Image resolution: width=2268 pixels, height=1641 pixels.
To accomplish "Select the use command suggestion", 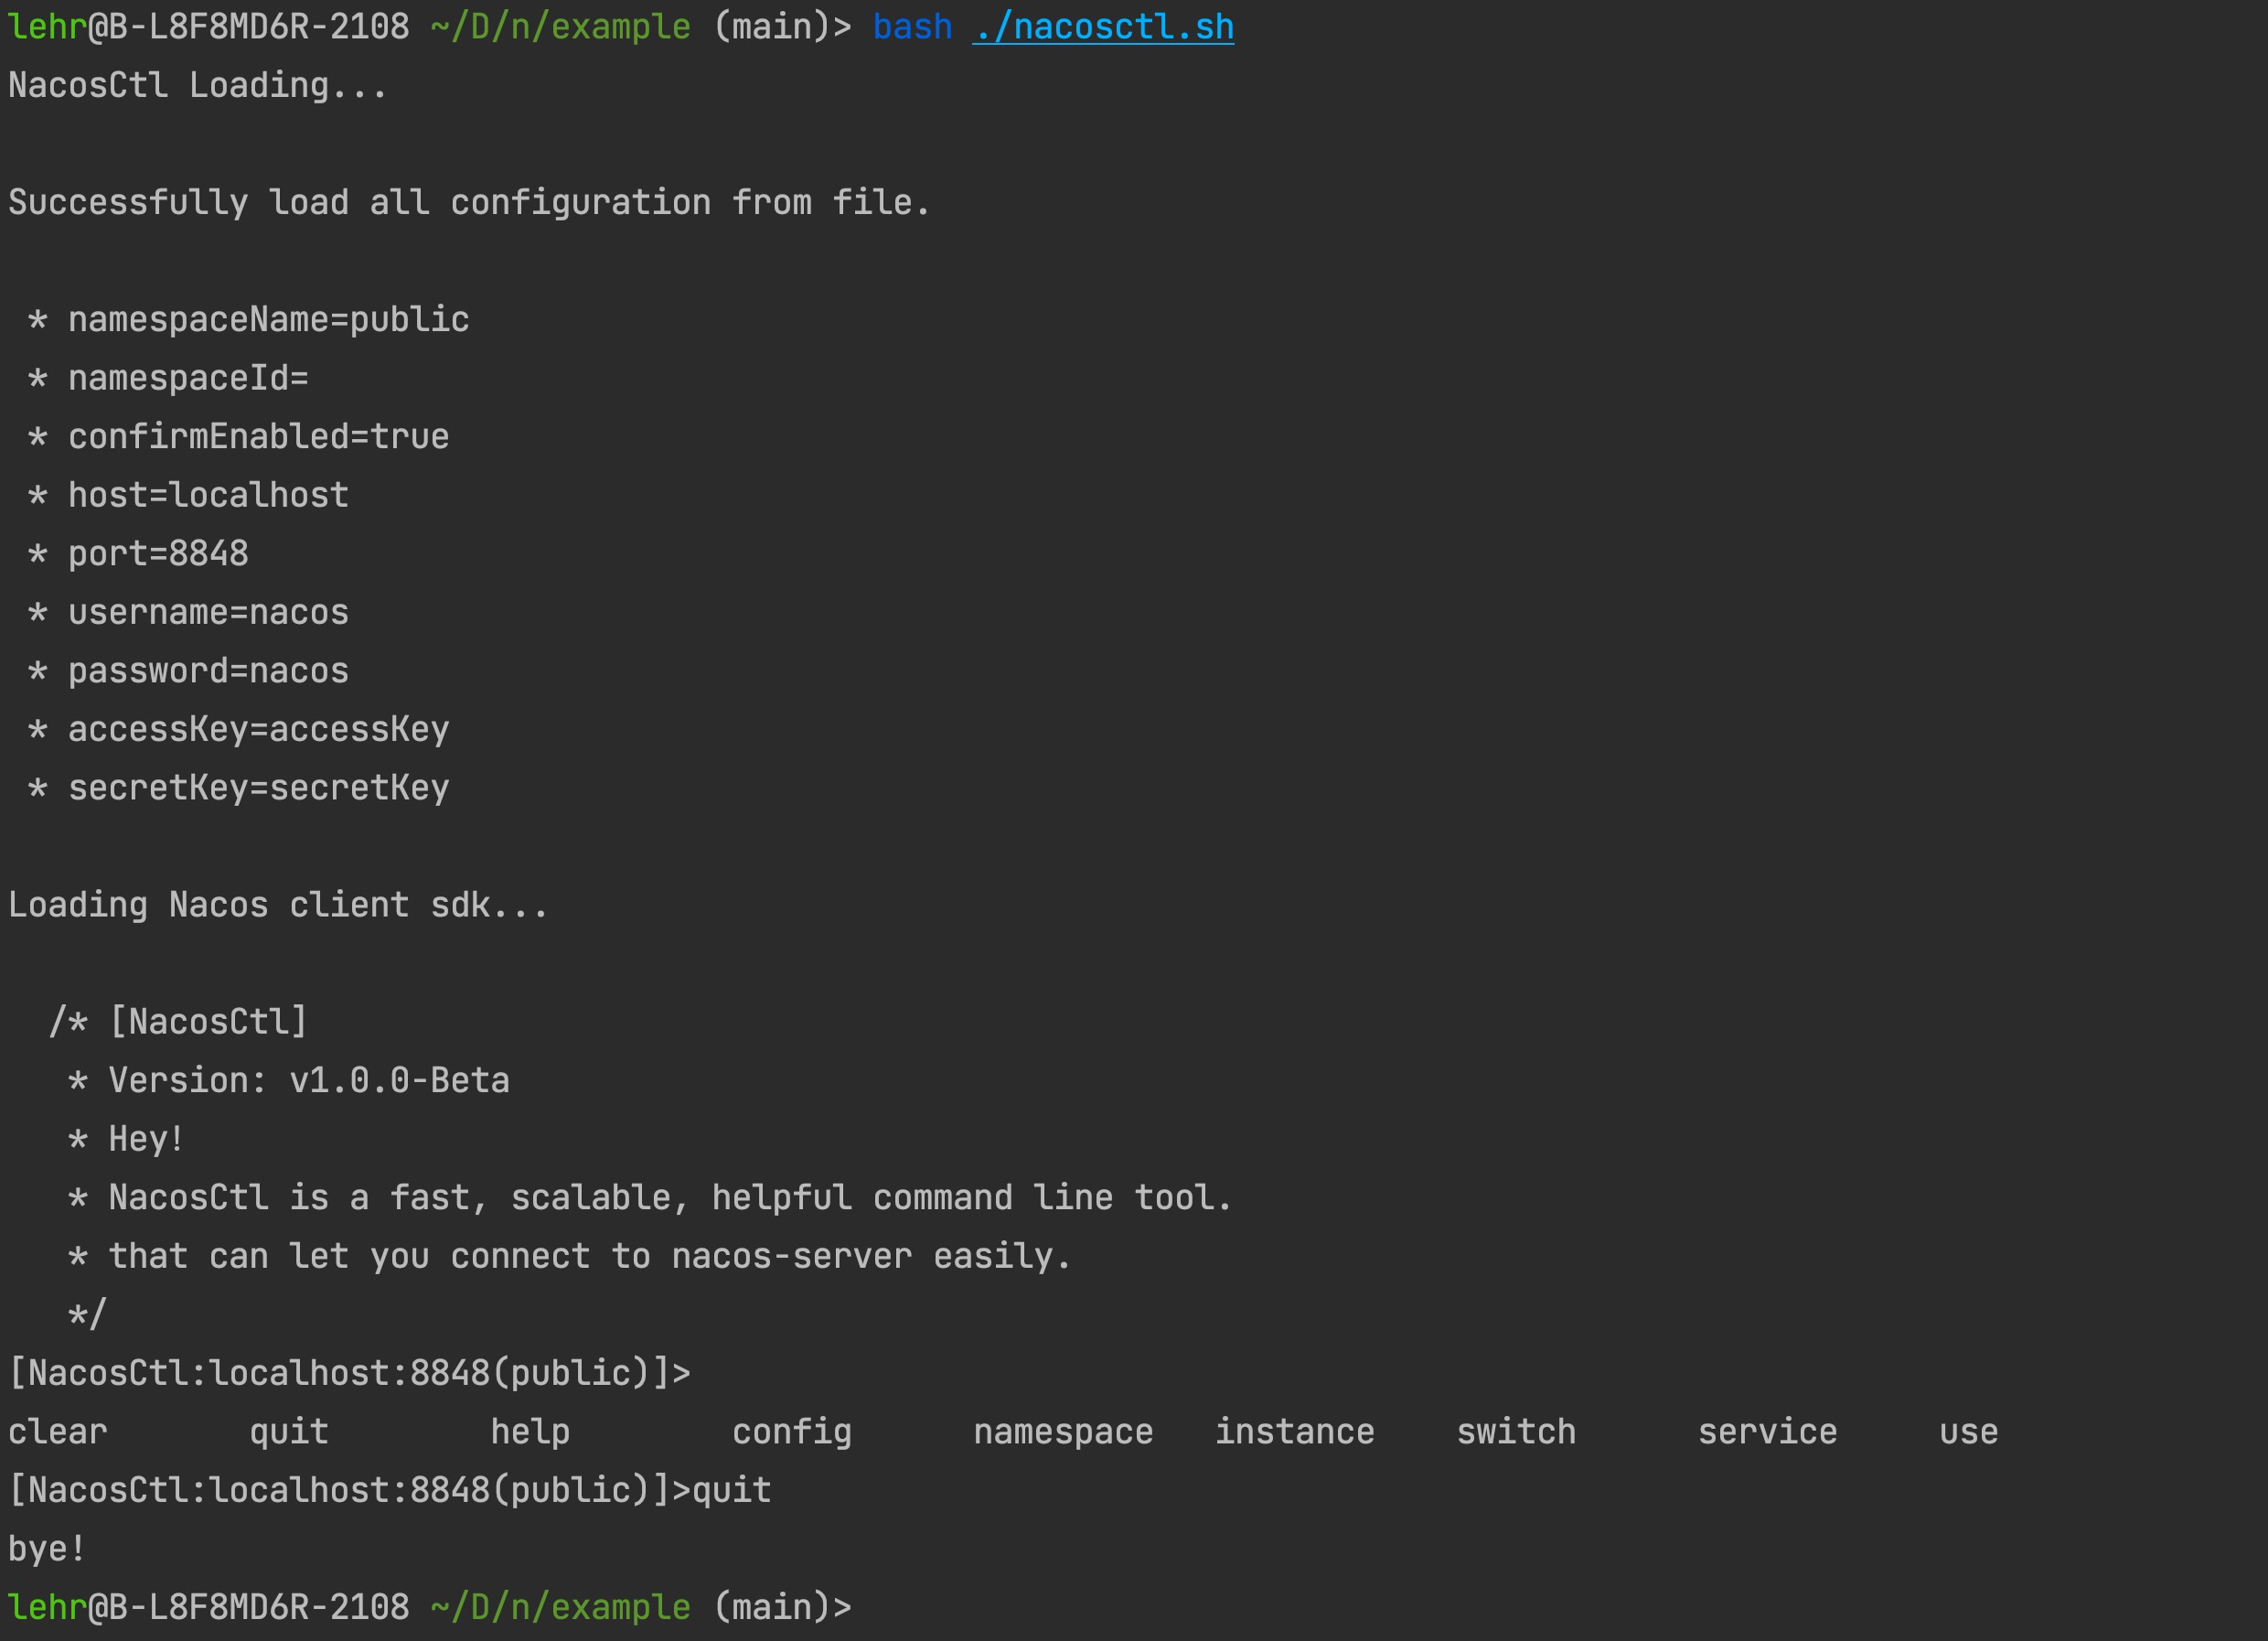I will (x=1968, y=1432).
